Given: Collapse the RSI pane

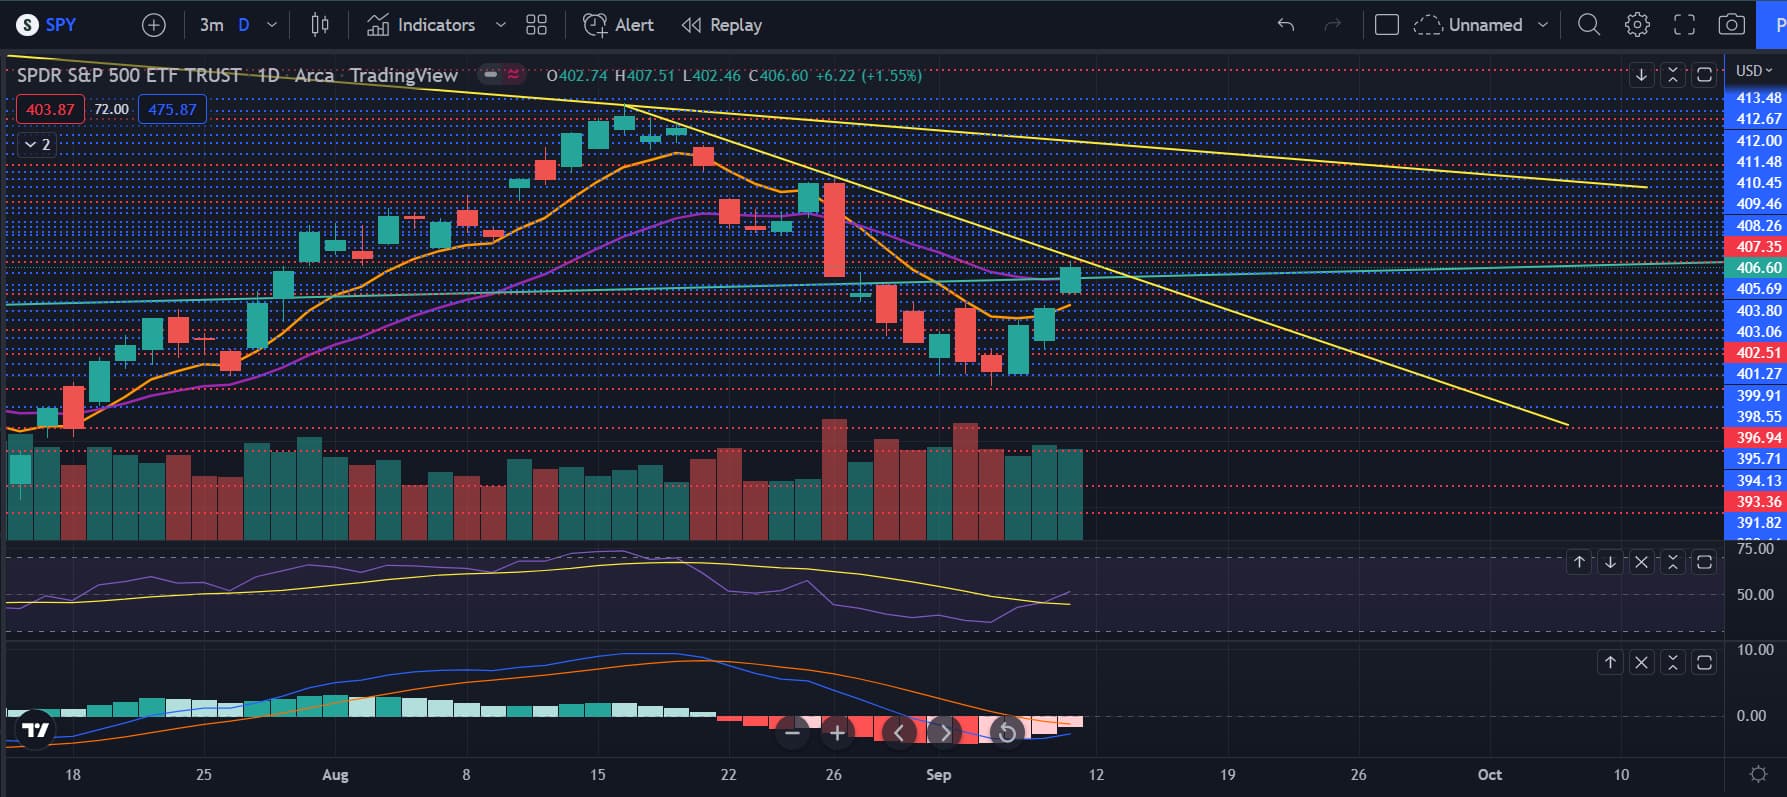Looking at the screenshot, I should pos(1673,562).
